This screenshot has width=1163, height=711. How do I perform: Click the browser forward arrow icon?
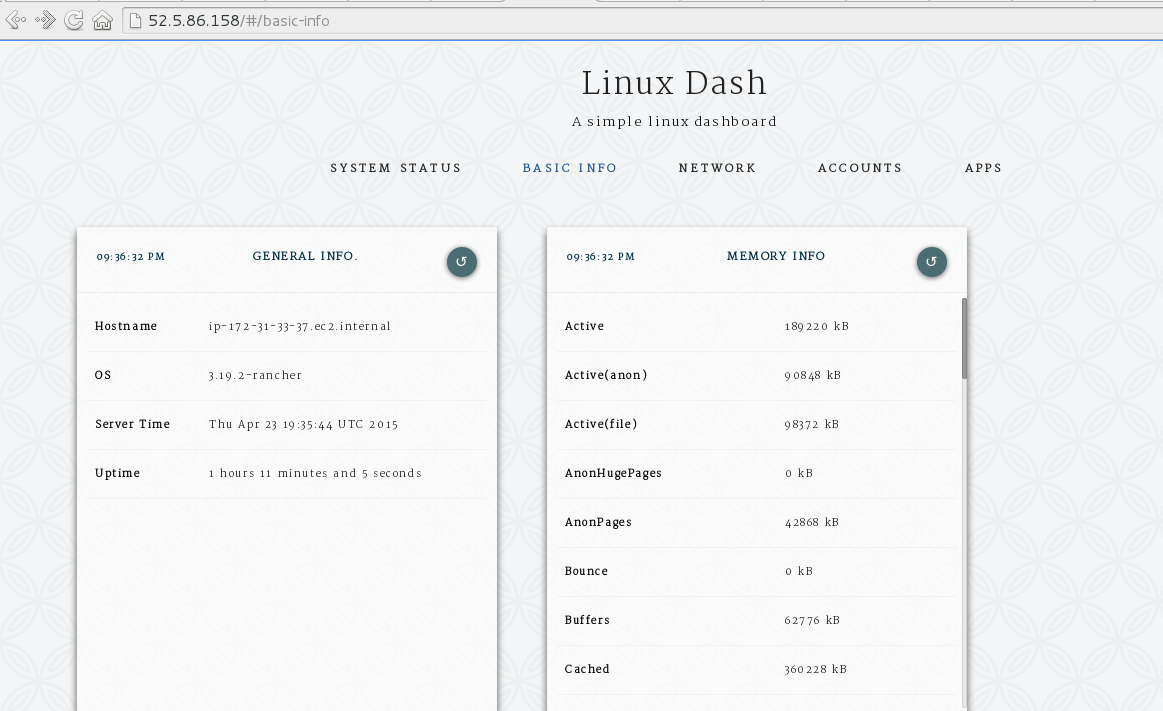point(45,20)
